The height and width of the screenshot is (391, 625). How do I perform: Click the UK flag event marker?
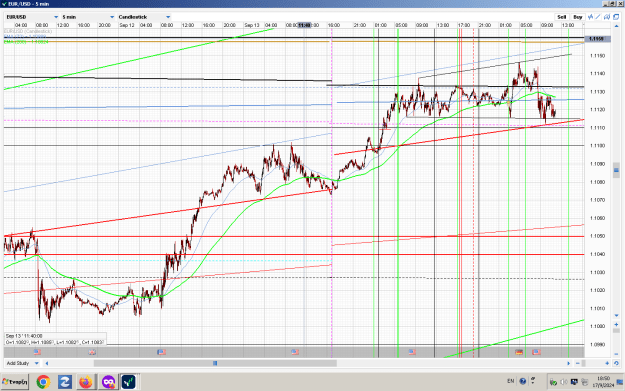92,352
